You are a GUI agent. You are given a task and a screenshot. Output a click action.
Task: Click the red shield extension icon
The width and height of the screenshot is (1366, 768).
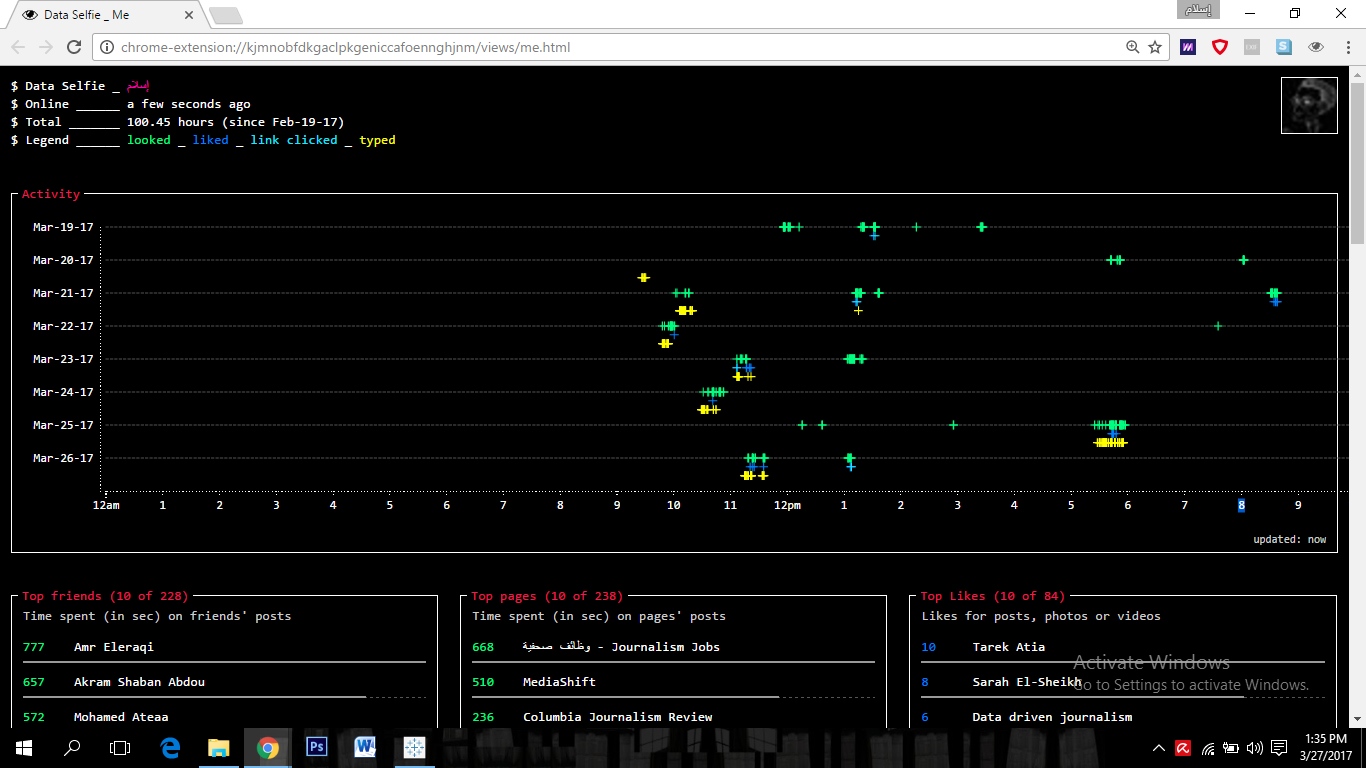1220,47
